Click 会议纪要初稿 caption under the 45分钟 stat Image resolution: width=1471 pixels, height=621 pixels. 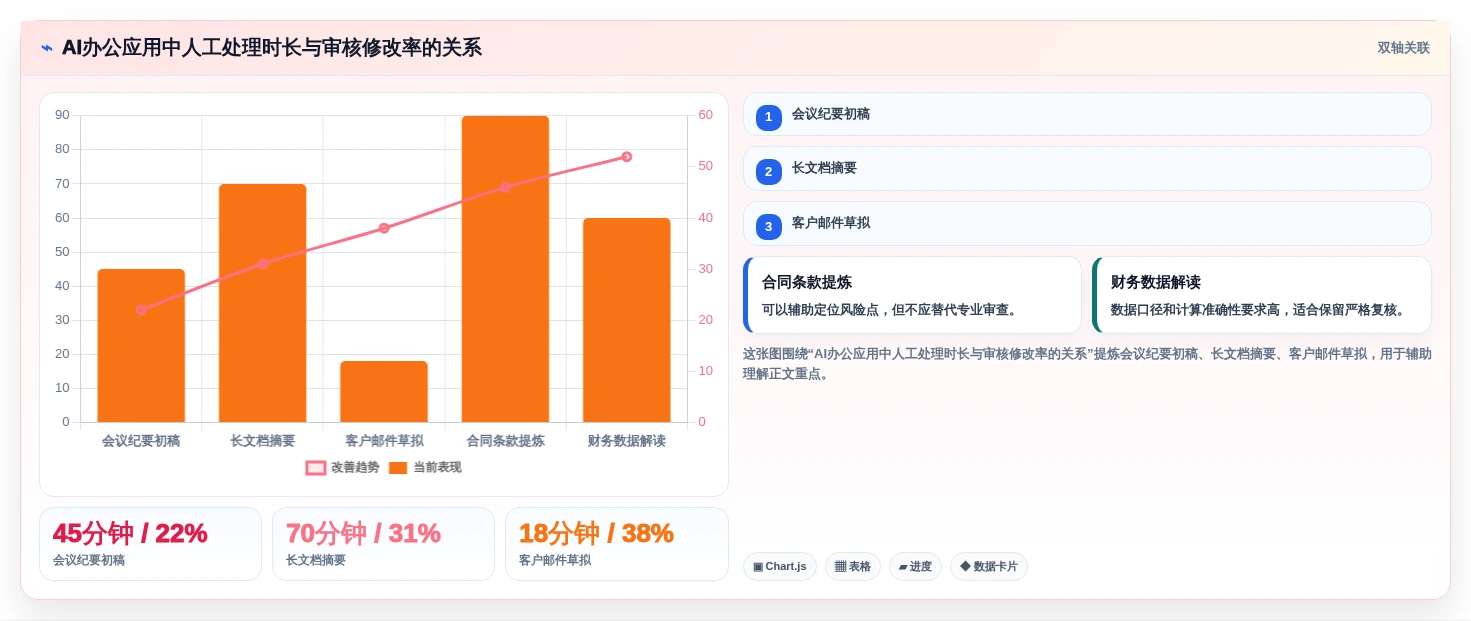pyautogui.click(x=89, y=560)
